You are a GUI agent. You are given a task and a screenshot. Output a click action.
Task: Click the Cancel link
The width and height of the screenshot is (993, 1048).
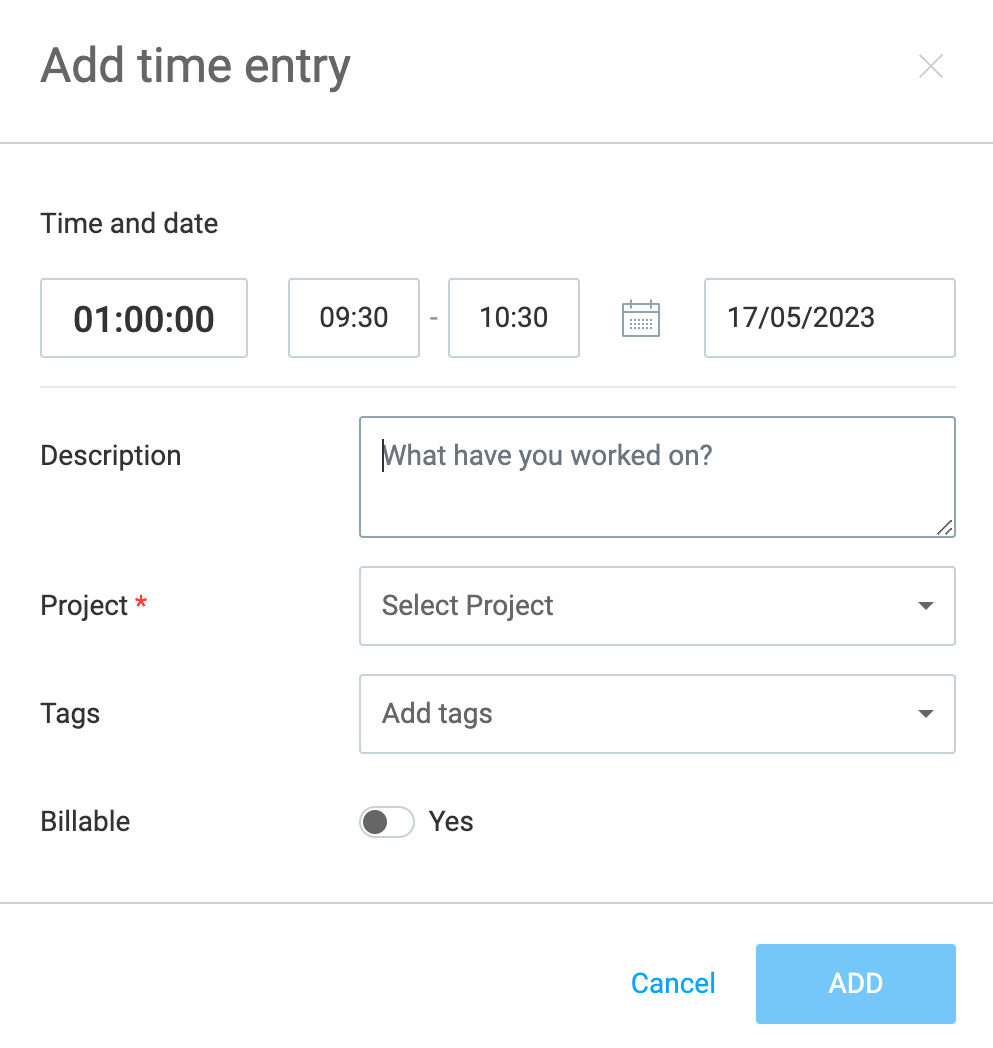pos(672,983)
